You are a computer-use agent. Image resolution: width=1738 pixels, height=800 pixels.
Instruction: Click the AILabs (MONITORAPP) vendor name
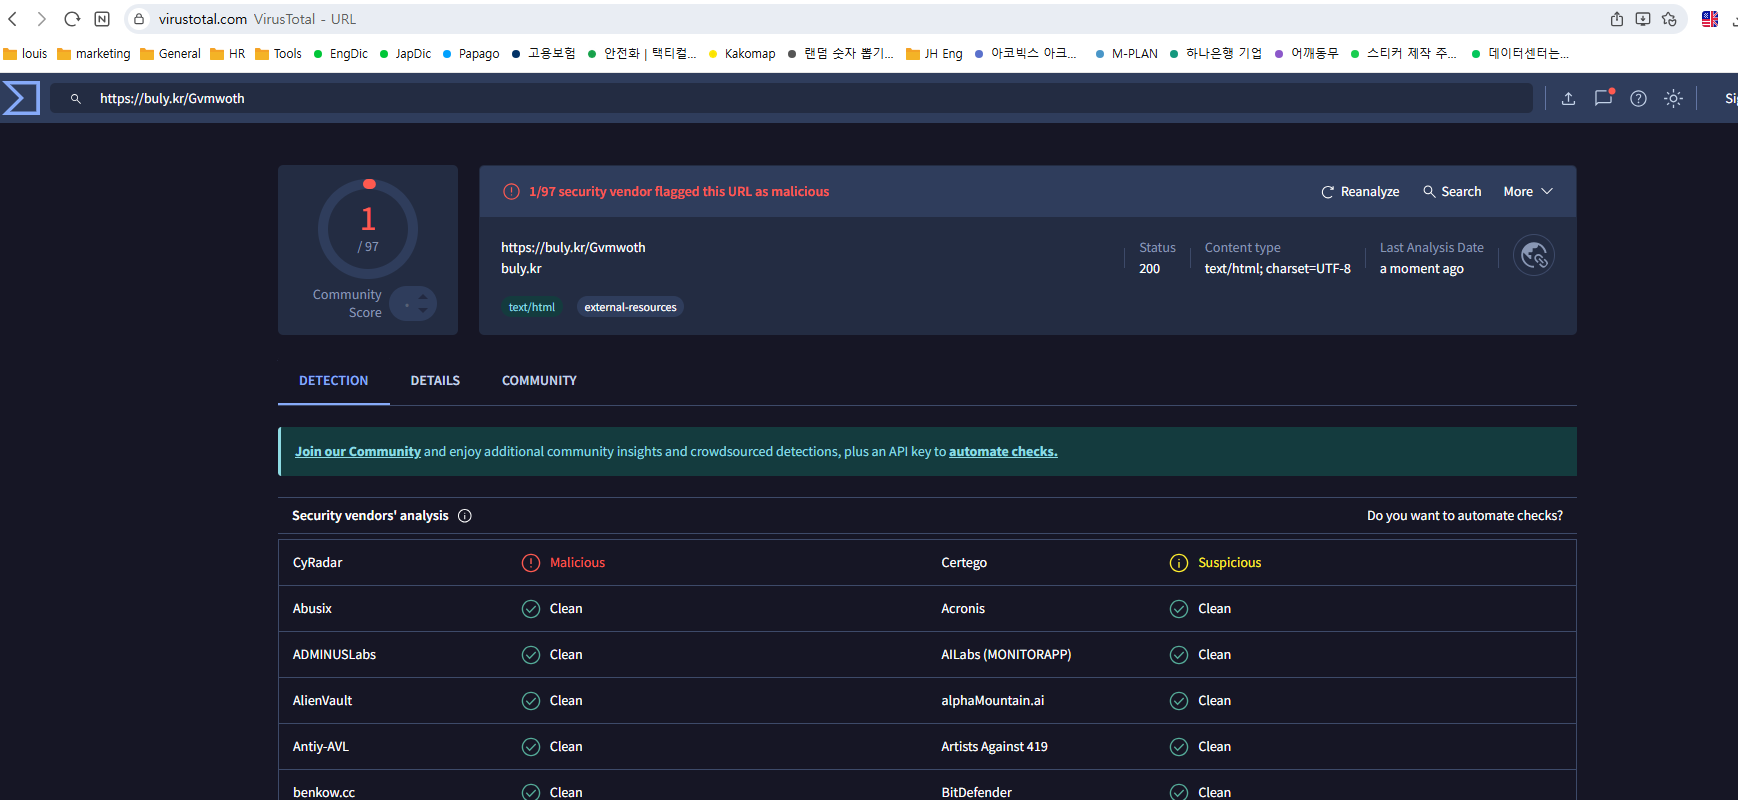pos(1006,655)
